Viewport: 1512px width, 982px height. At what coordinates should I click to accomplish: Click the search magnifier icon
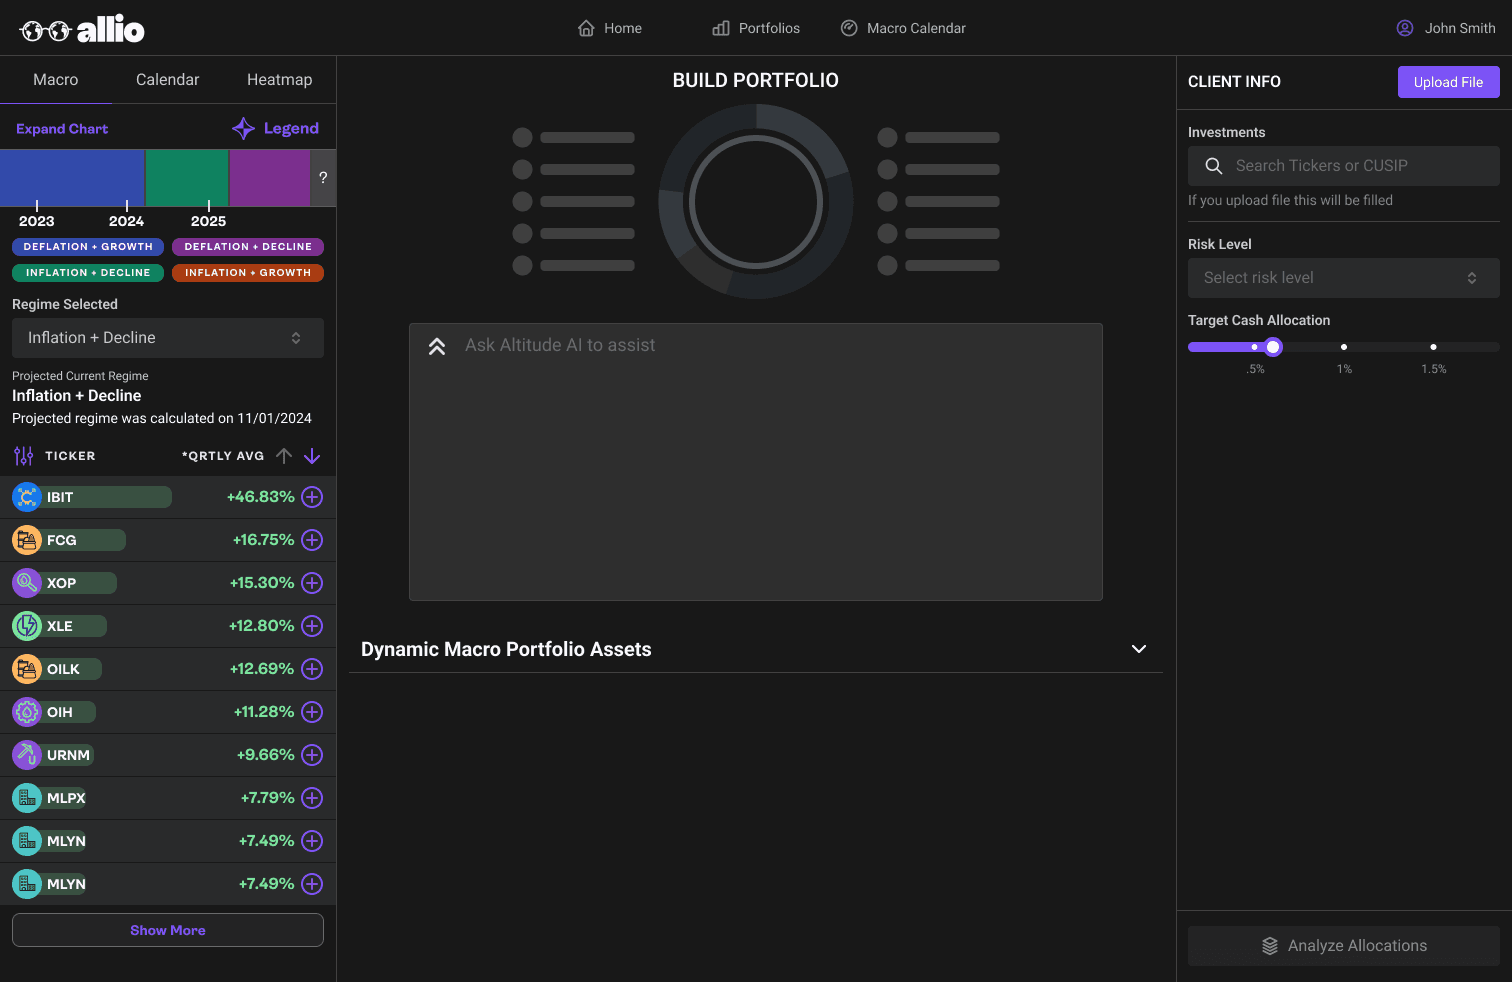point(1214,166)
